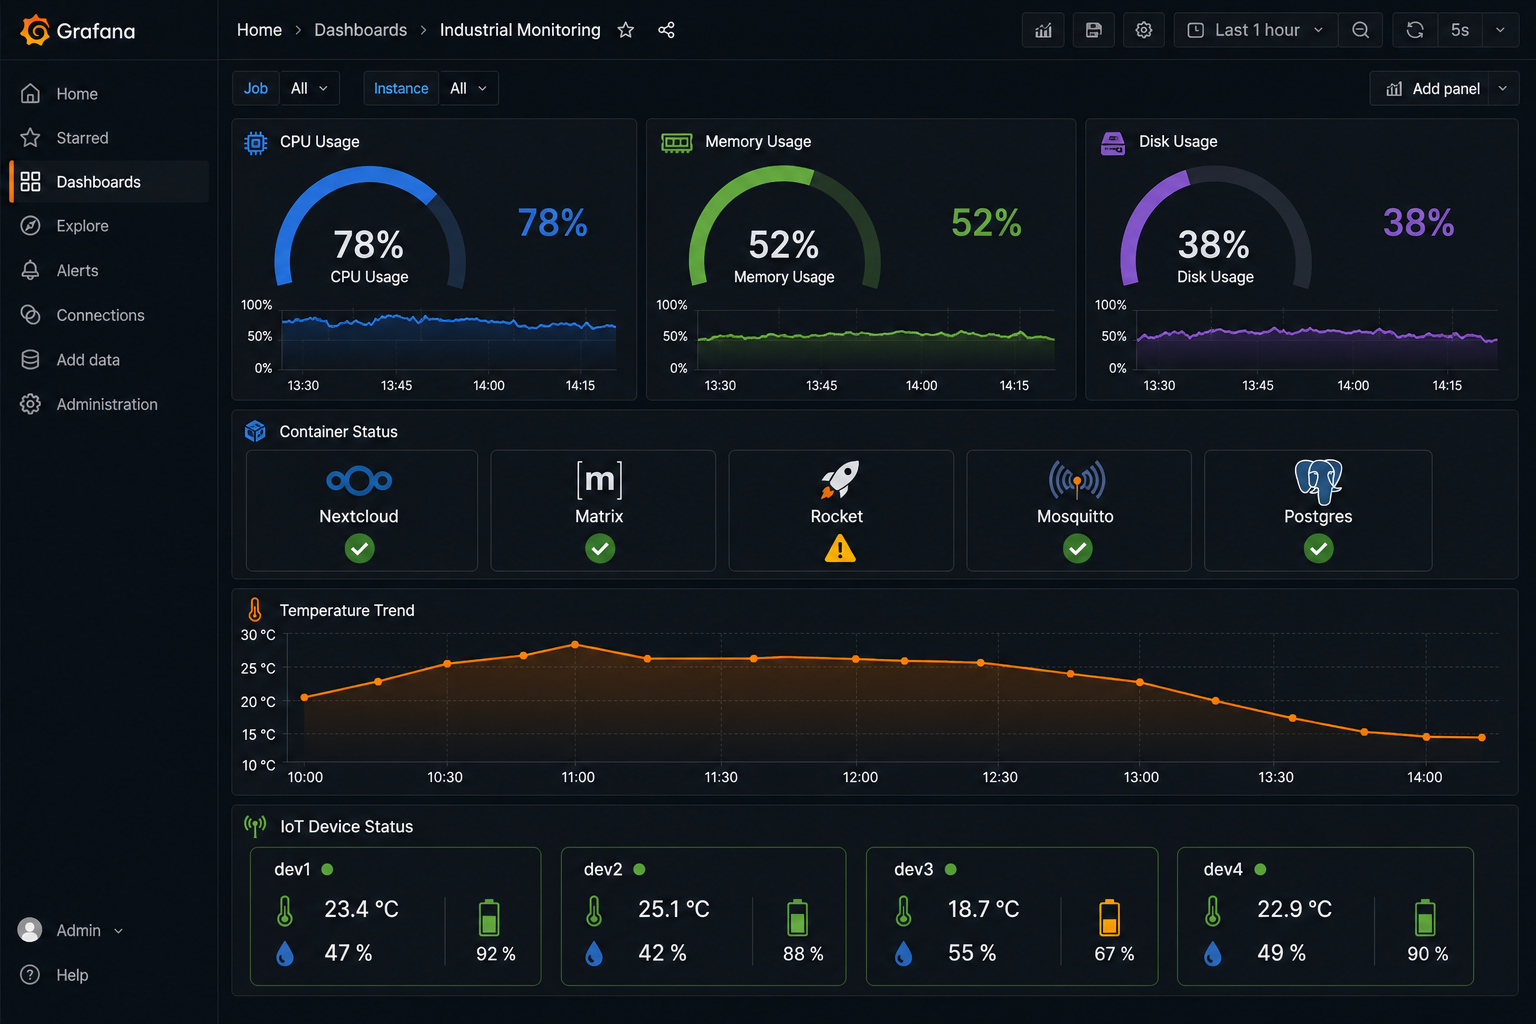Click the Disk Usage panel title

pyautogui.click(x=1178, y=142)
